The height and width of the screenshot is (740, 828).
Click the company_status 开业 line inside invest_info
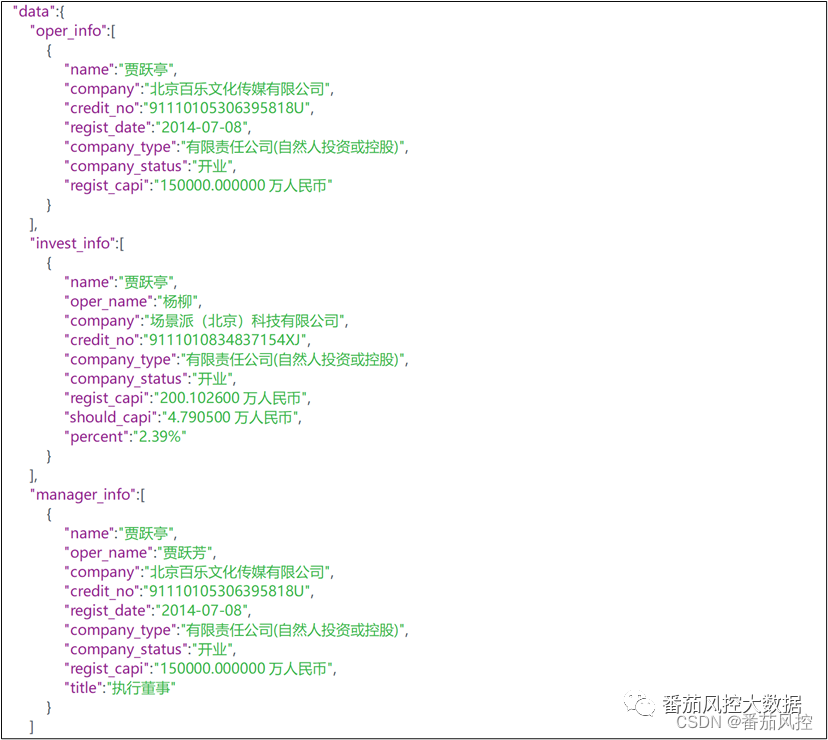pos(150,379)
